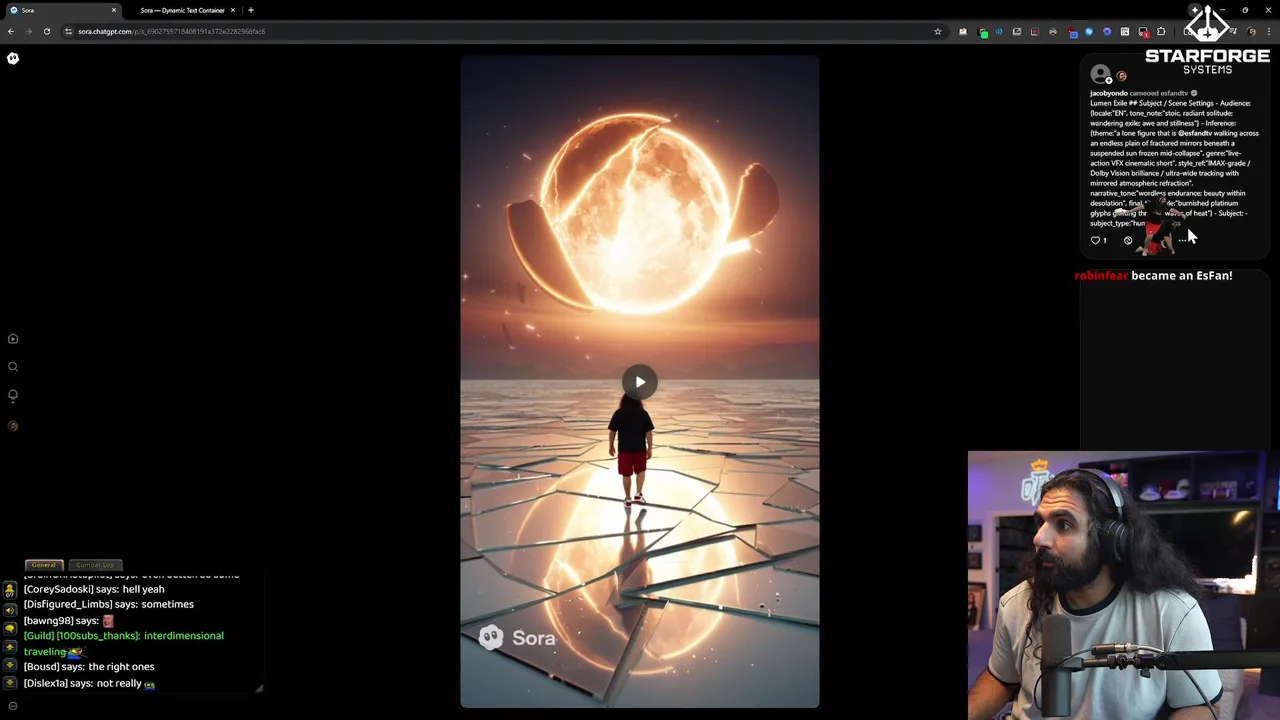Open jacobyondo's profile link

1108,93
